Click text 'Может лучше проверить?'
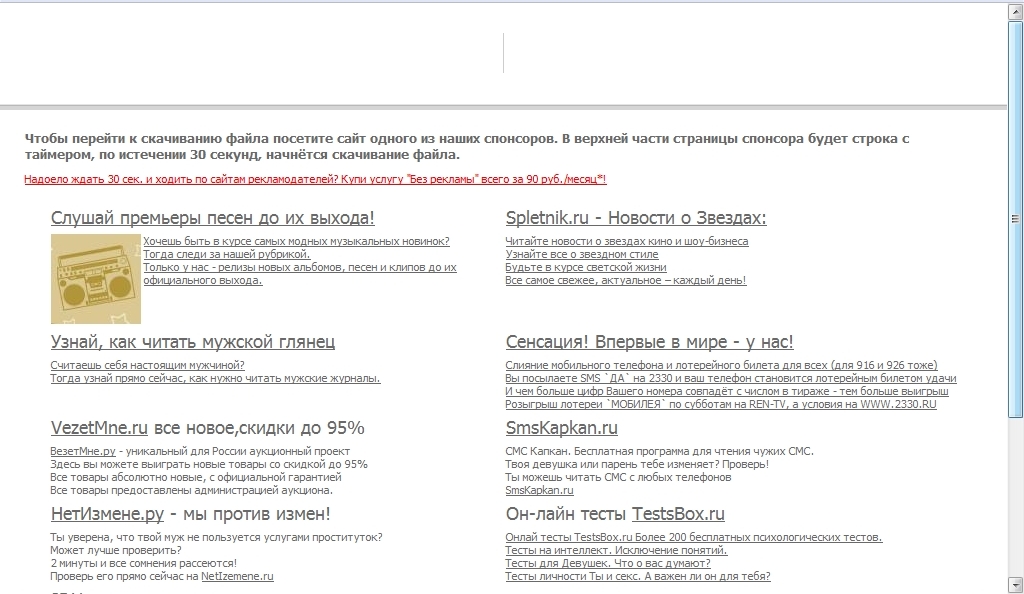The height and width of the screenshot is (594, 1024). (x=116, y=550)
